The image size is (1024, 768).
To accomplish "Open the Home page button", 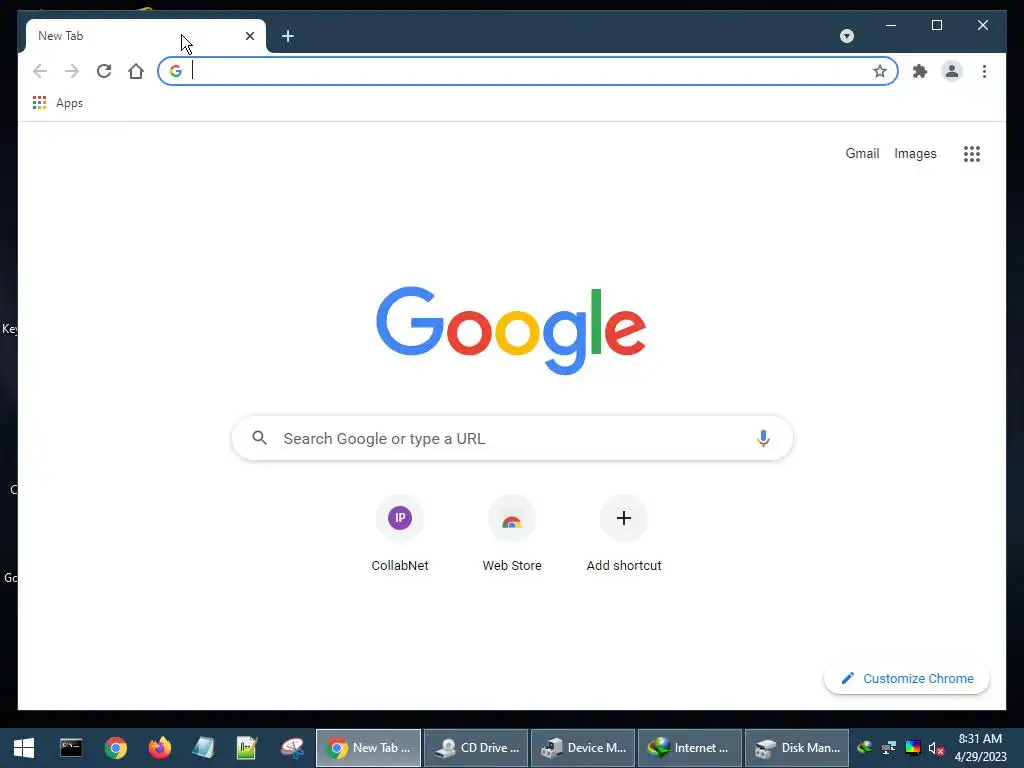I will (x=136, y=71).
